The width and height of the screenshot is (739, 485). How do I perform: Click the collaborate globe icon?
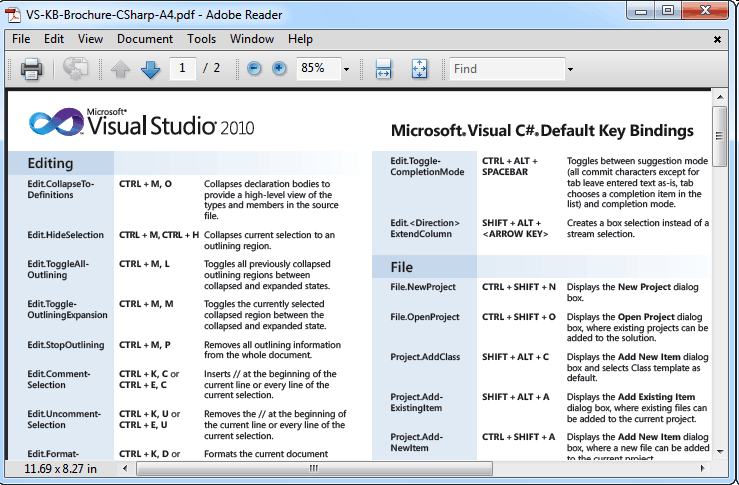(x=75, y=69)
